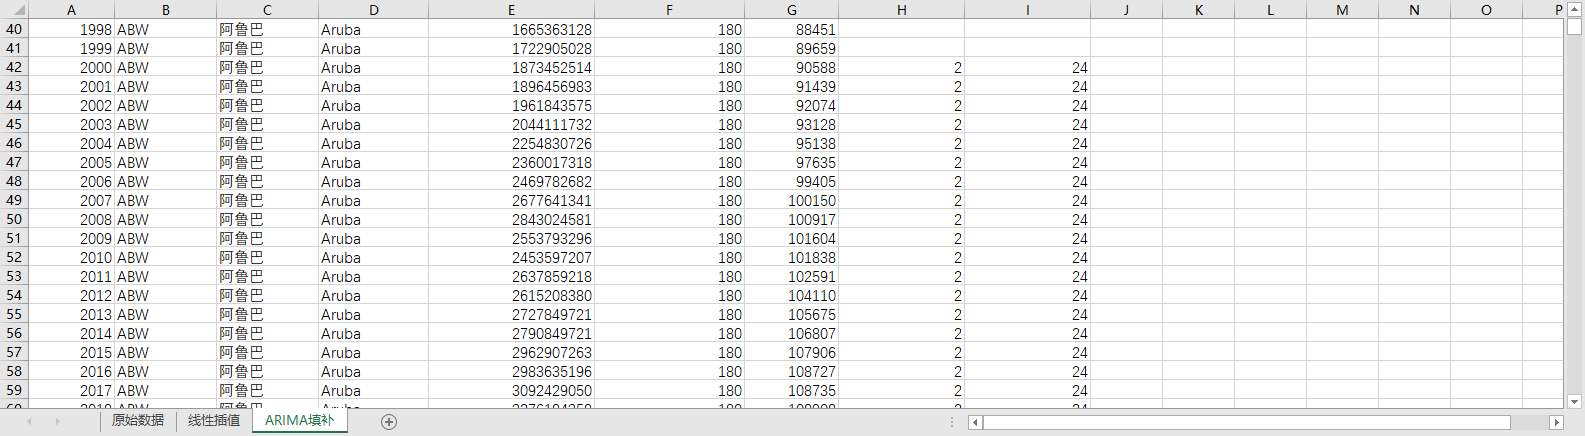Select row 40 header
Image resolution: width=1585 pixels, height=436 pixels.
point(14,29)
